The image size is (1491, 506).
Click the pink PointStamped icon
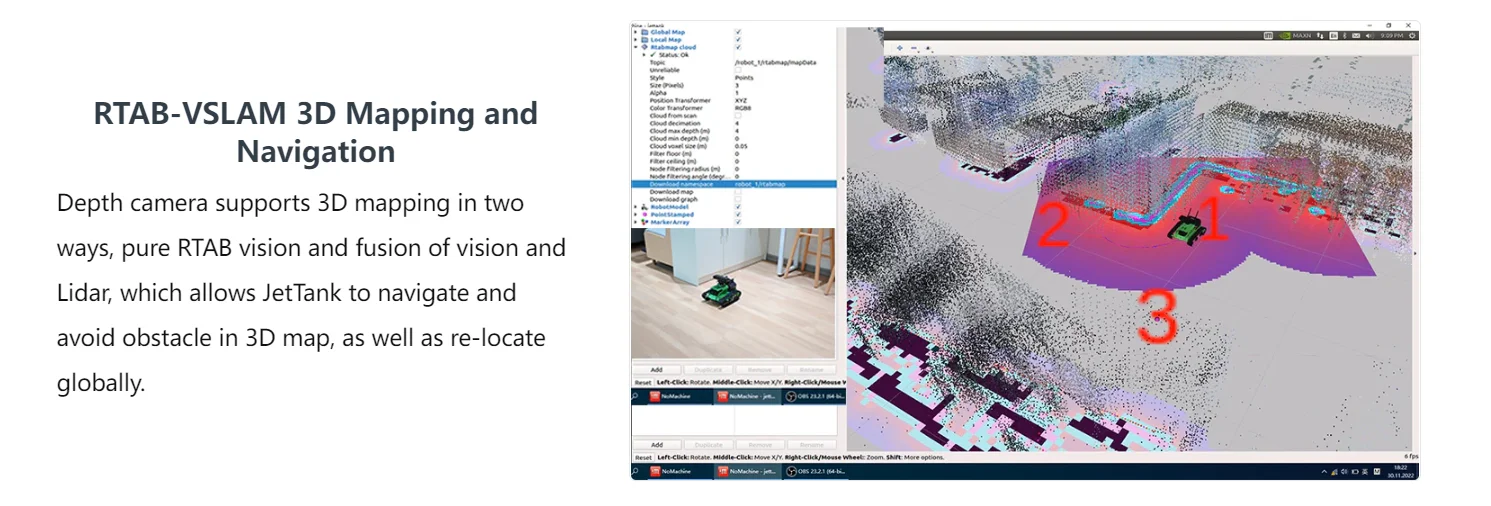(645, 215)
